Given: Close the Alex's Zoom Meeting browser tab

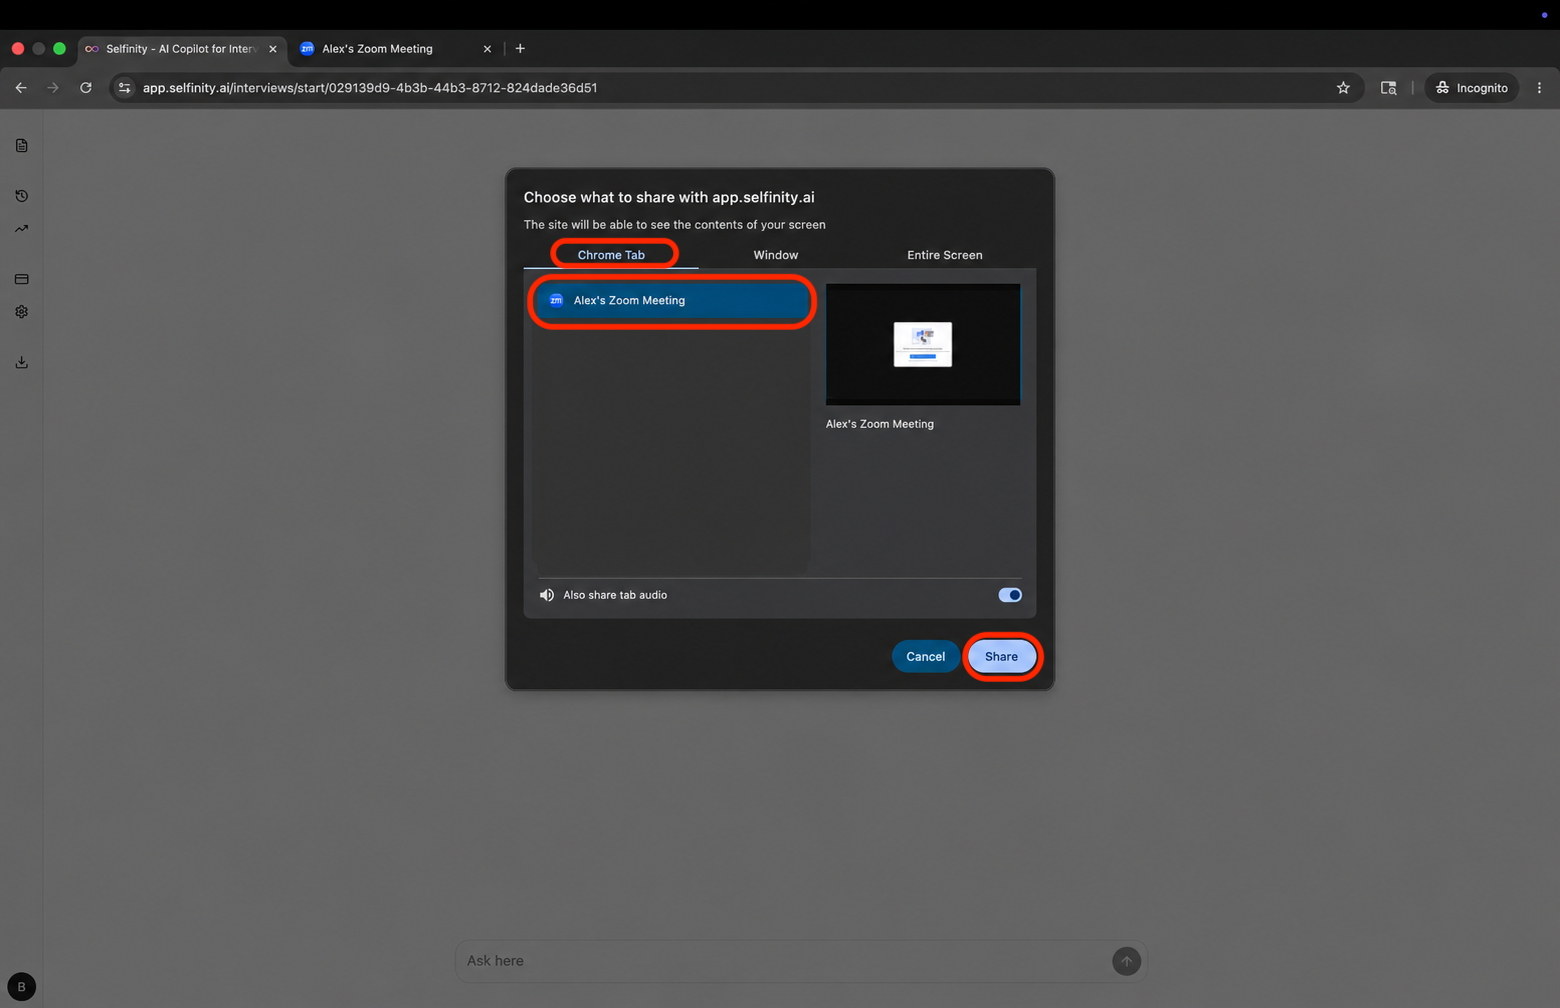Looking at the screenshot, I should [x=487, y=49].
